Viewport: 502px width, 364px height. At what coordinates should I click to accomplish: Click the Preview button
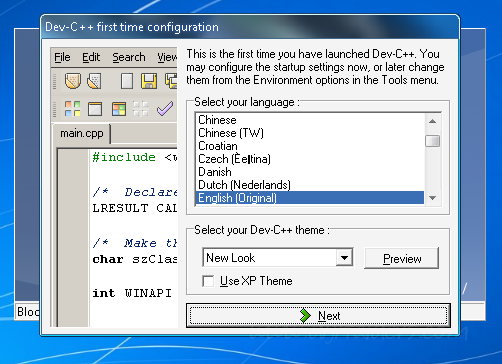(402, 258)
